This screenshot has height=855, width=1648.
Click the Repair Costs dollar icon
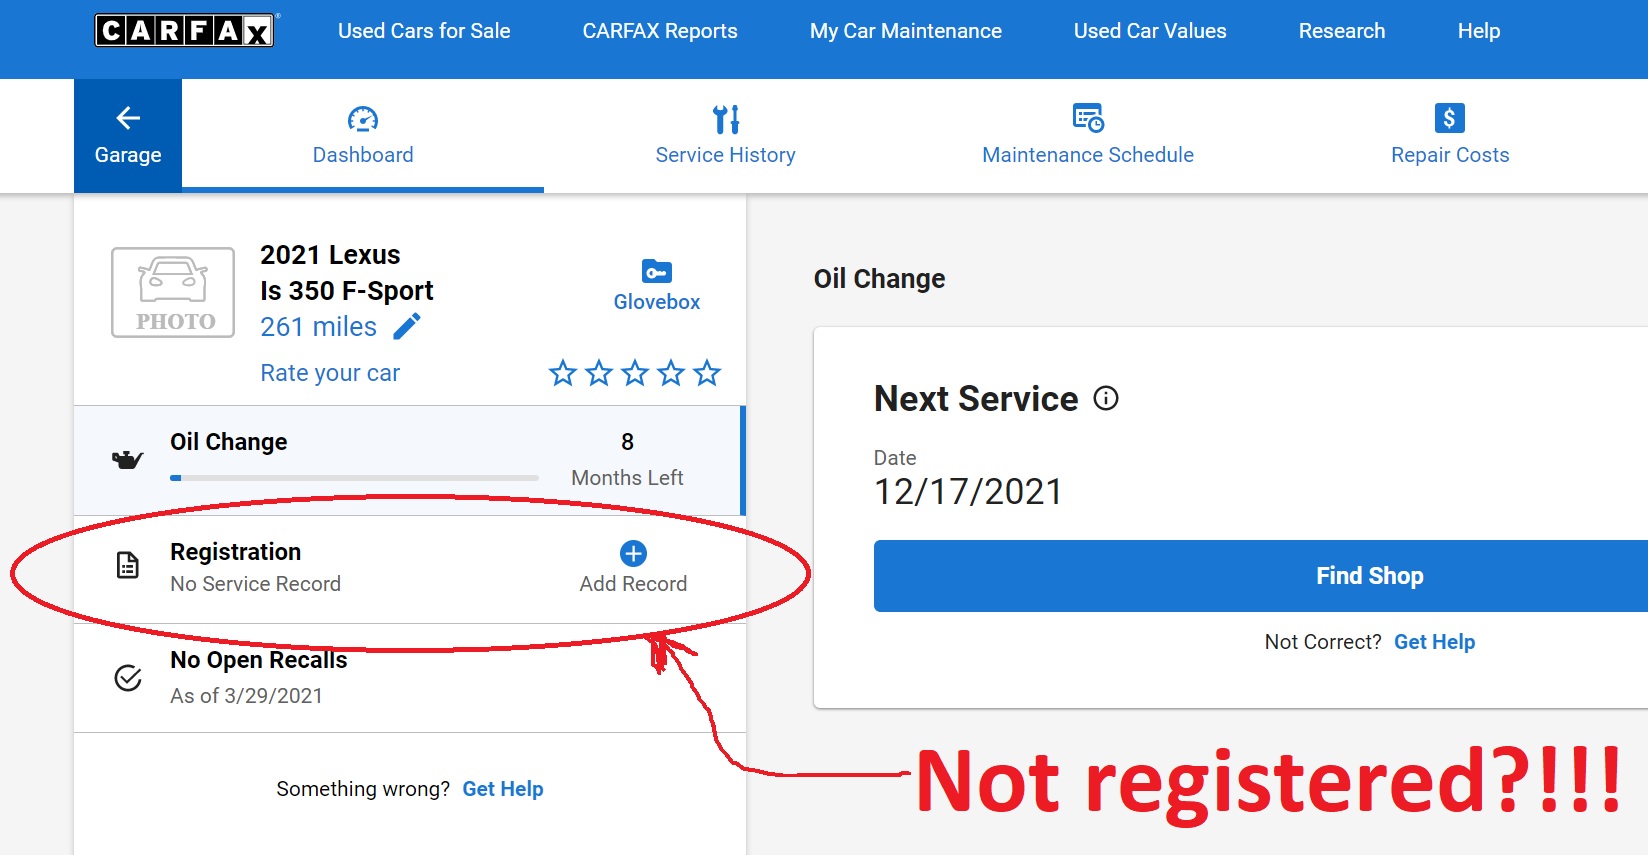coord(1450,118)
